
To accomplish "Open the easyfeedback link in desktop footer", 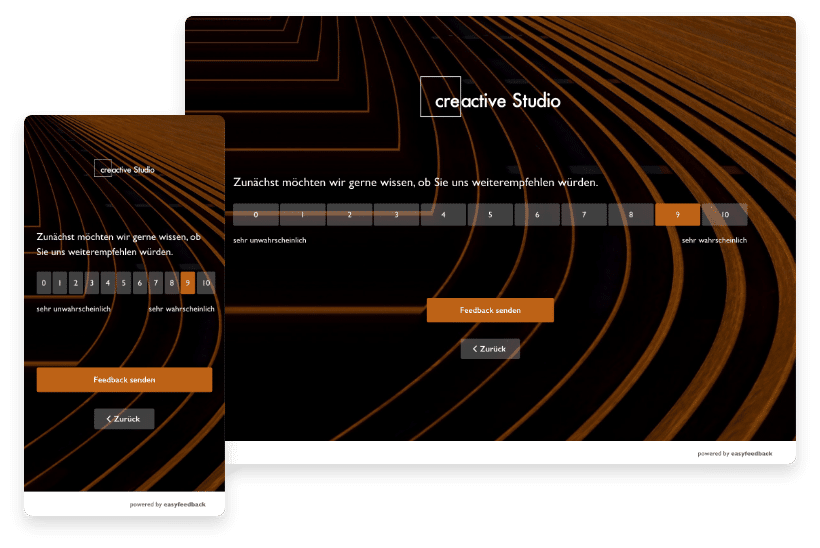I will click(750, 453).
